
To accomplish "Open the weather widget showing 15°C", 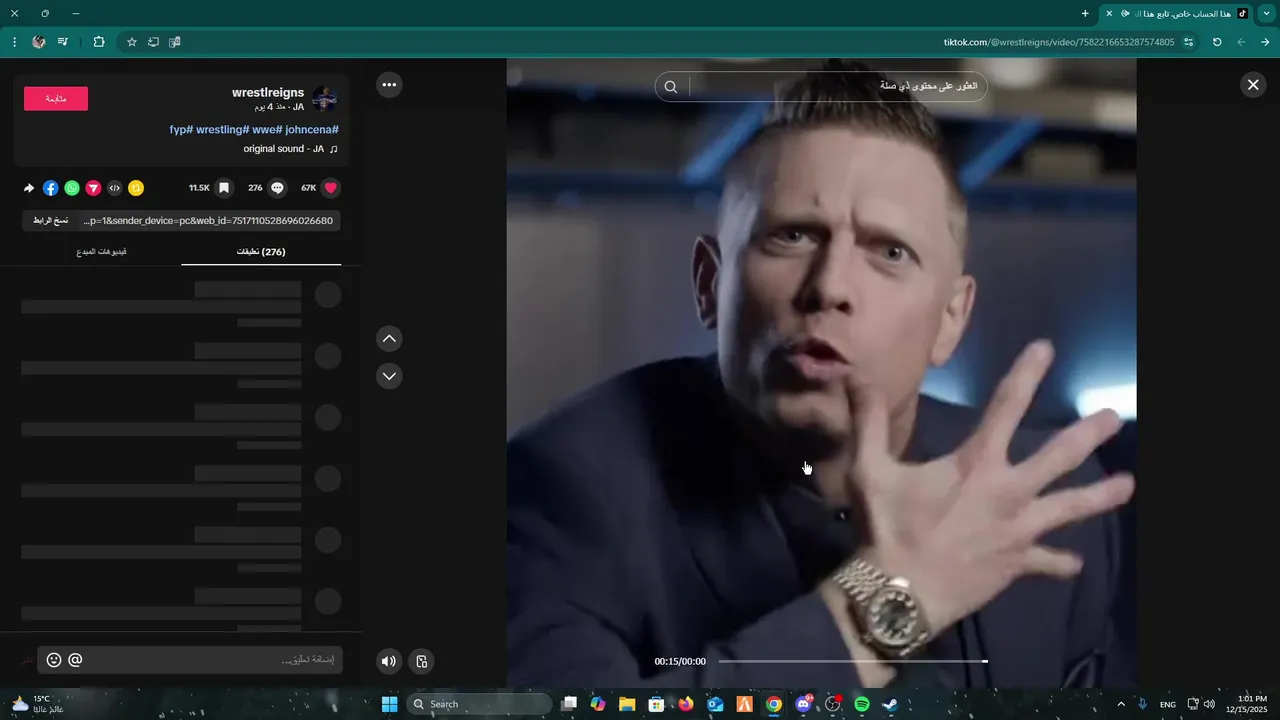I will pyautogui.click(x=38, y=704).
